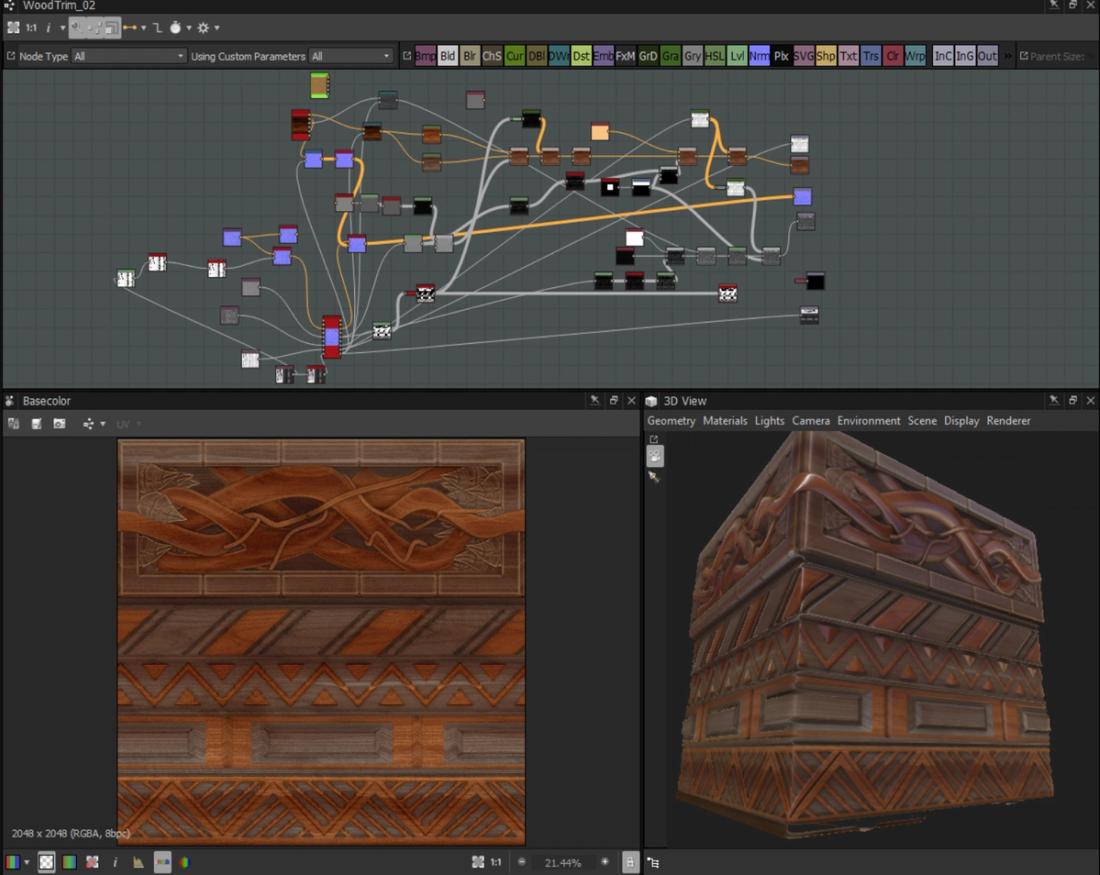Viewport: 1100px width, 875px height.
Task: Open the Node Type filter dropdown
Action: pyautogui.click(x=129, y=57)
